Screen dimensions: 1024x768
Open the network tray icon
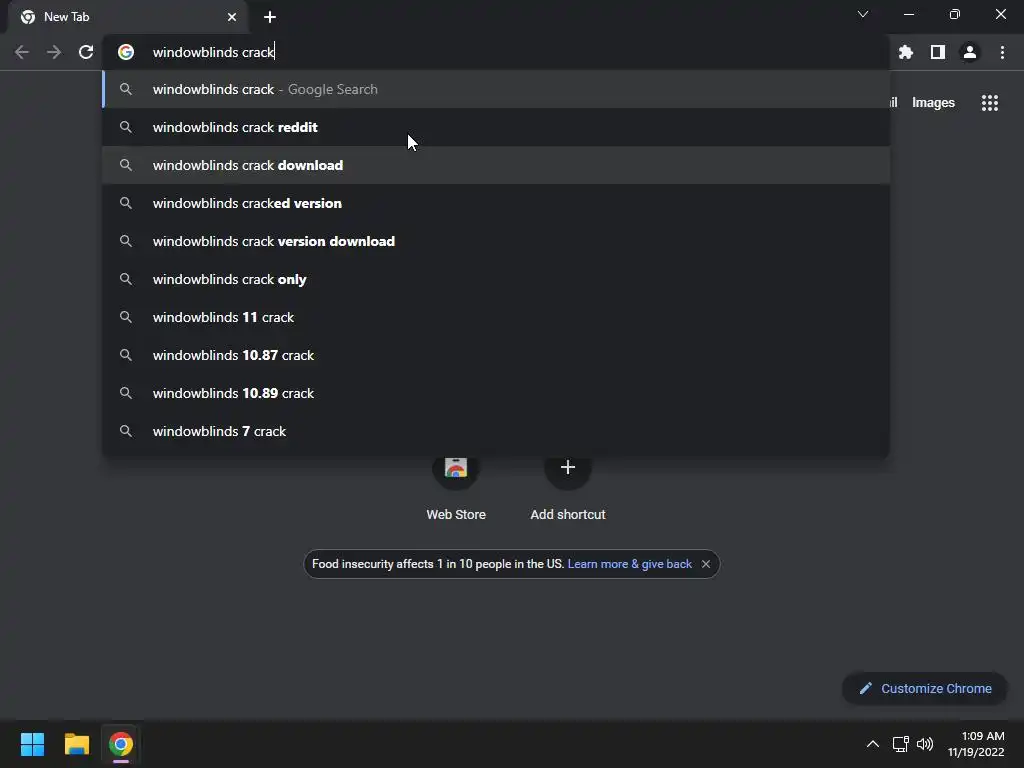tap(901, 744)
